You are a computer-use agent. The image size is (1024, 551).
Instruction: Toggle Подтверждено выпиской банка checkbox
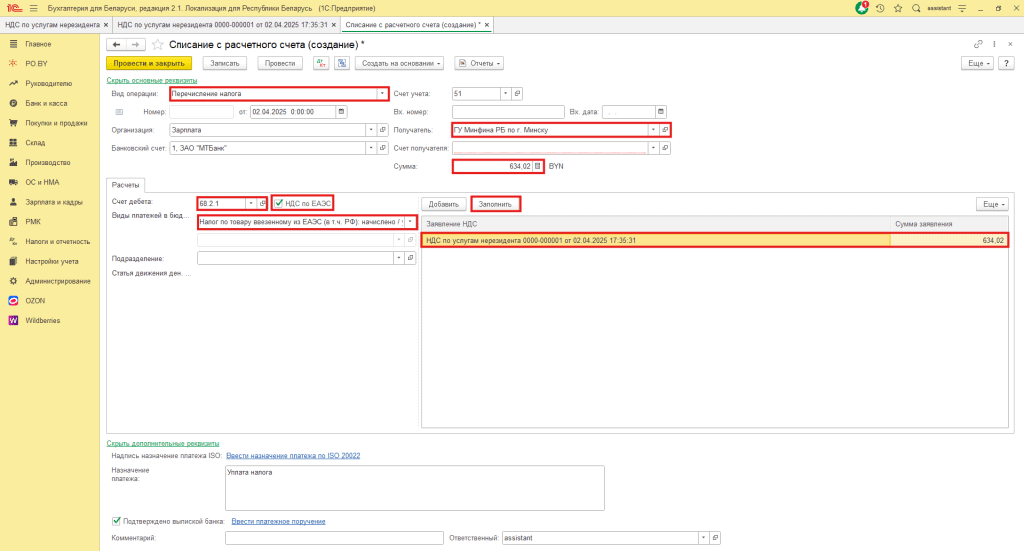(x=116, y=521)
